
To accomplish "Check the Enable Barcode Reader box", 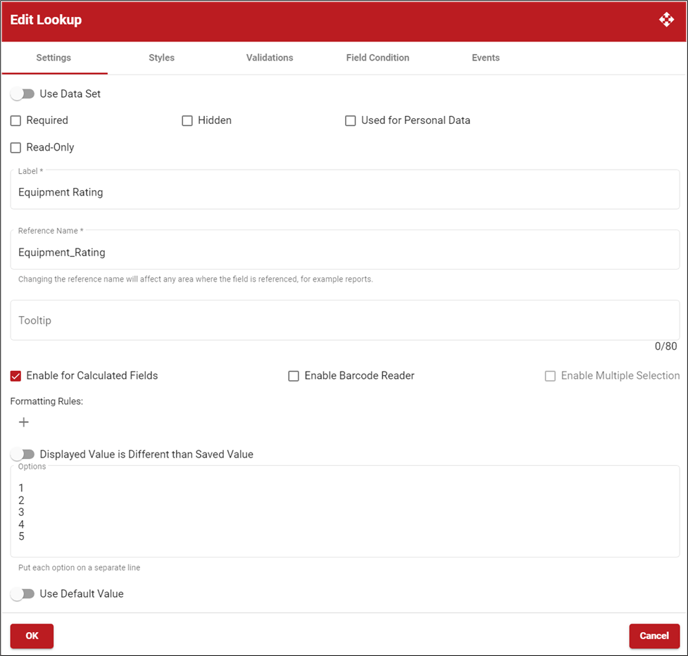I will tap(294, 376).
